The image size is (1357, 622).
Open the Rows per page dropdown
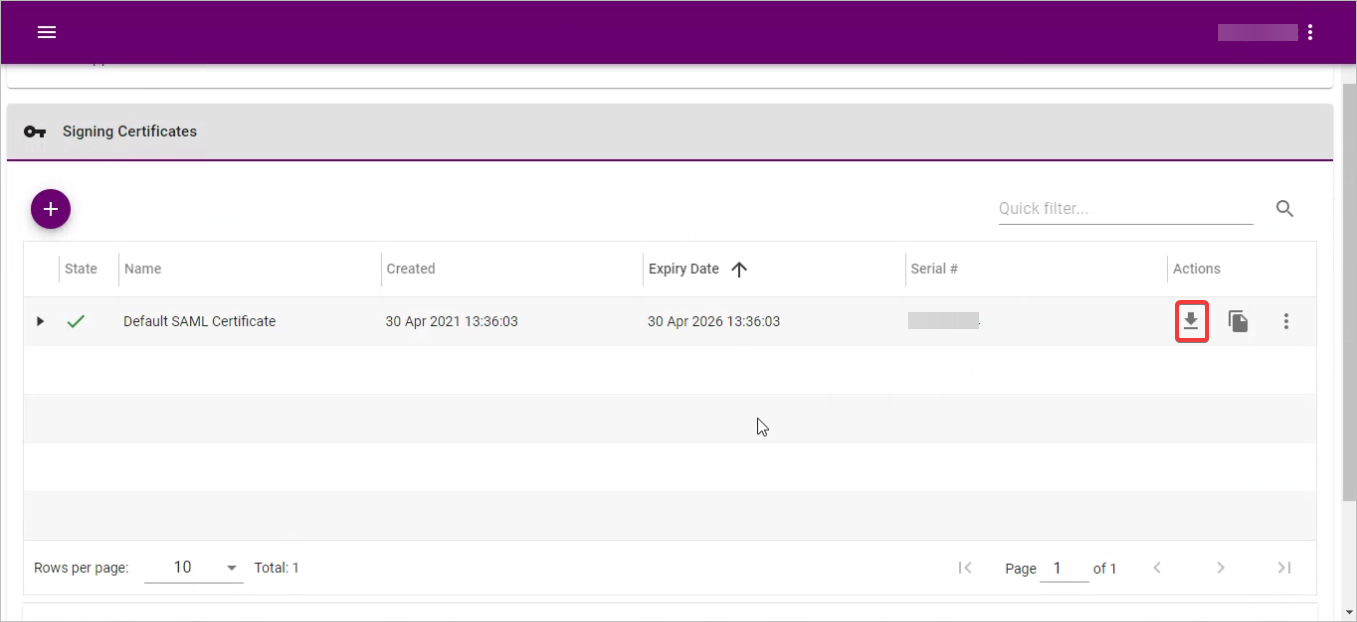tap(194, 568)
